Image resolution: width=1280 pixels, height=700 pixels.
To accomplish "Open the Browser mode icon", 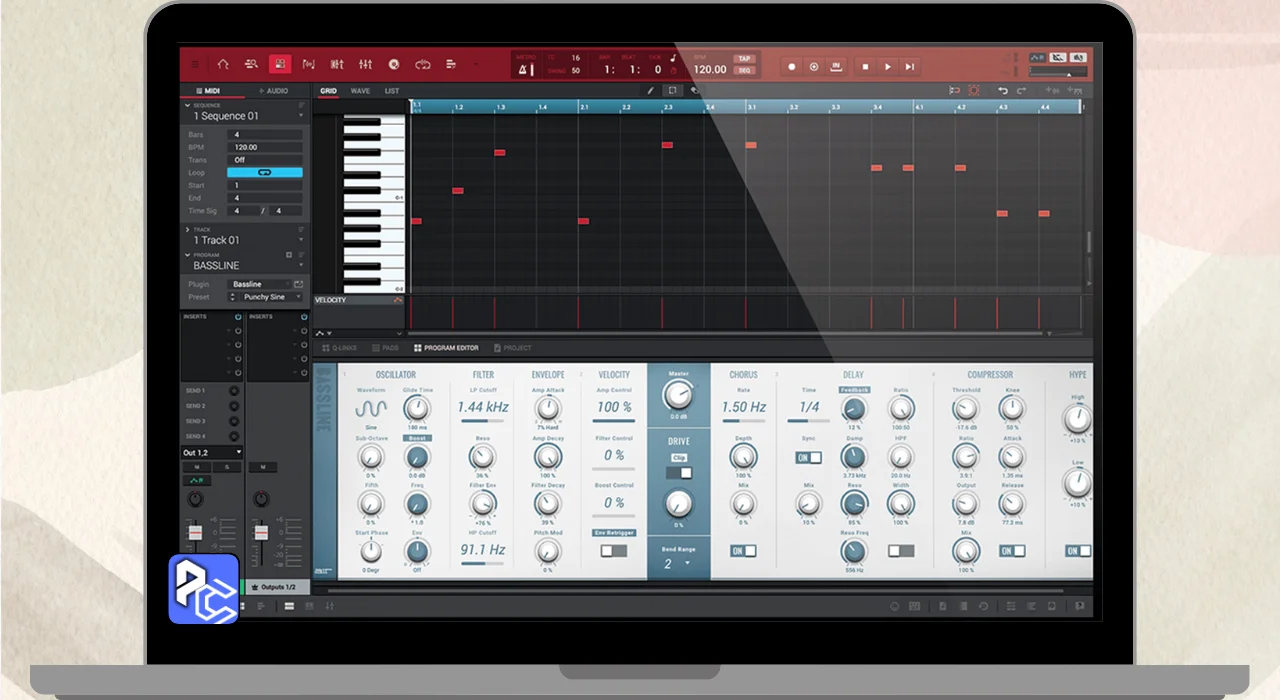I will point(251,65).
